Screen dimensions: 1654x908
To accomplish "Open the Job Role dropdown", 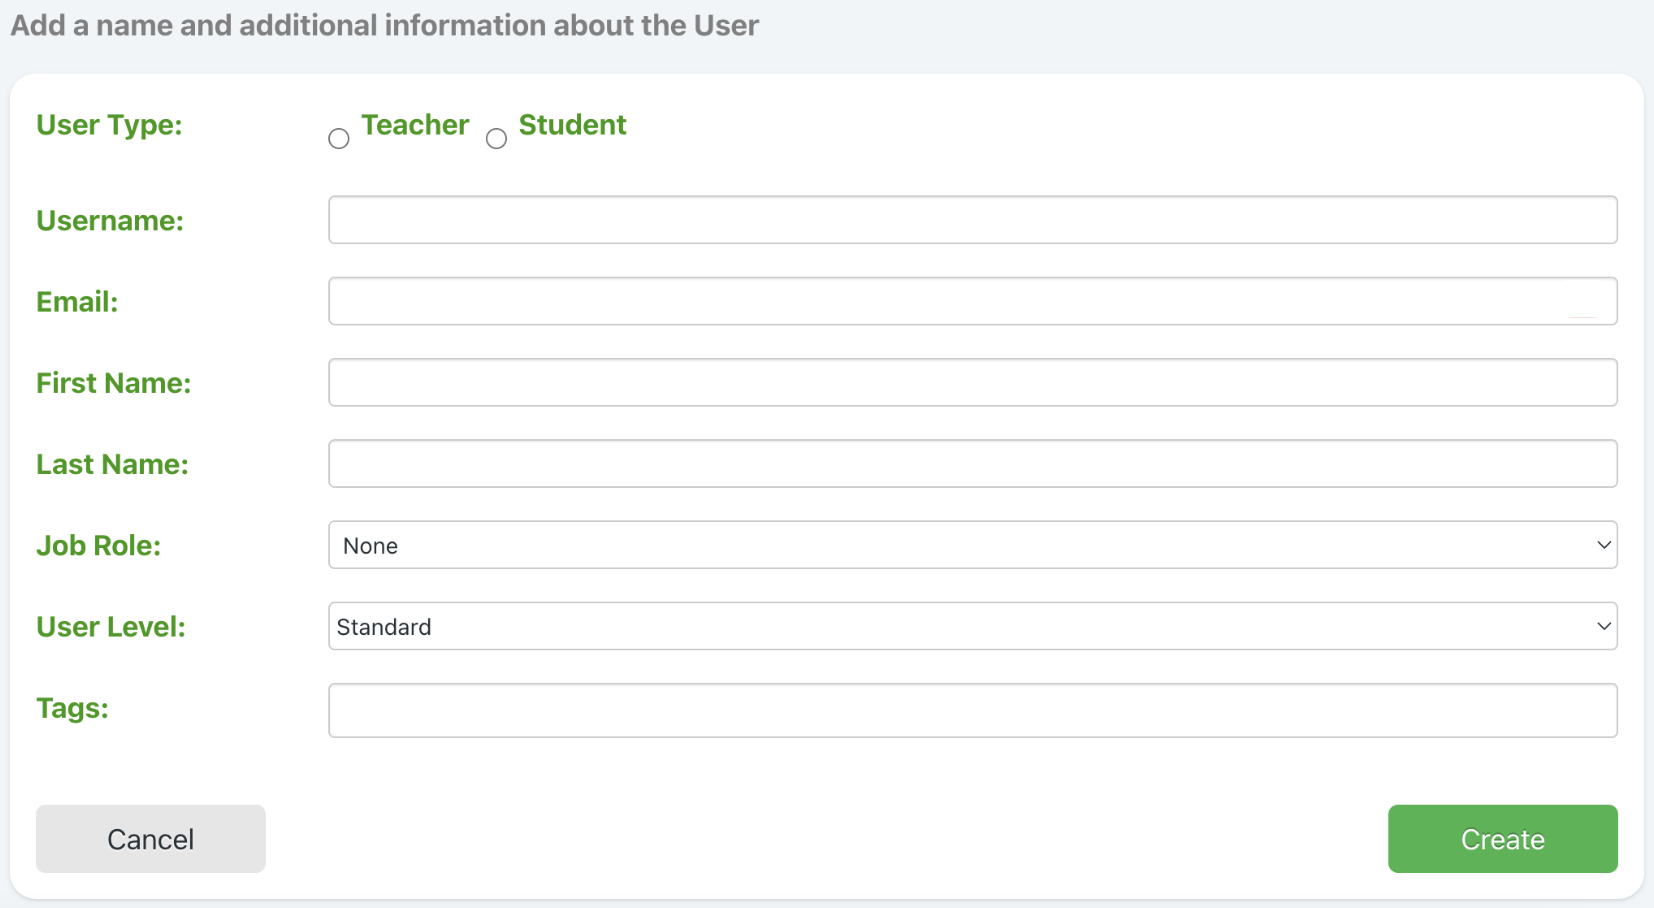I will click(972, 545).
